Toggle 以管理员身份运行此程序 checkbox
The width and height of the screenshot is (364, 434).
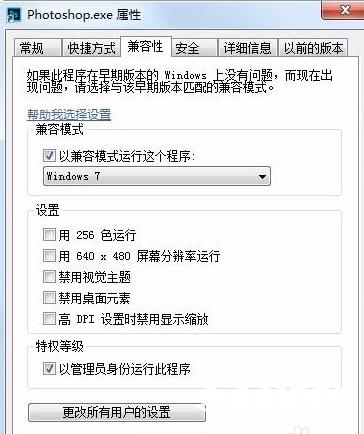(x=49, y=369)
